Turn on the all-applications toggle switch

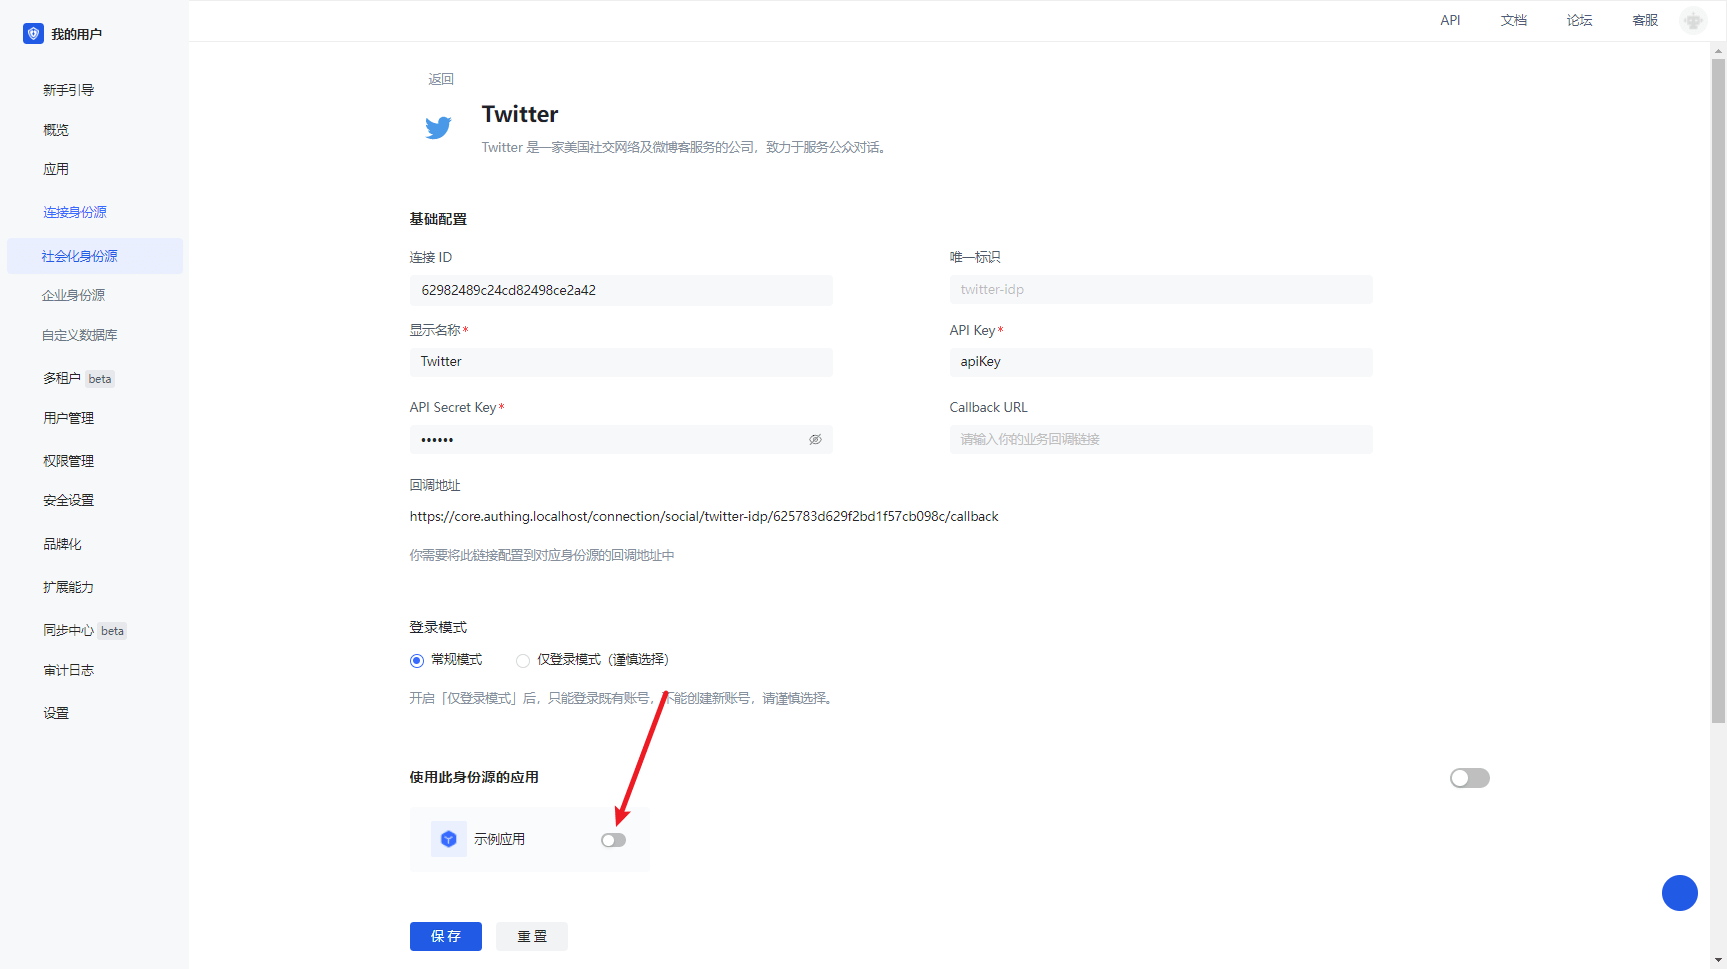tap(1469, 778)
